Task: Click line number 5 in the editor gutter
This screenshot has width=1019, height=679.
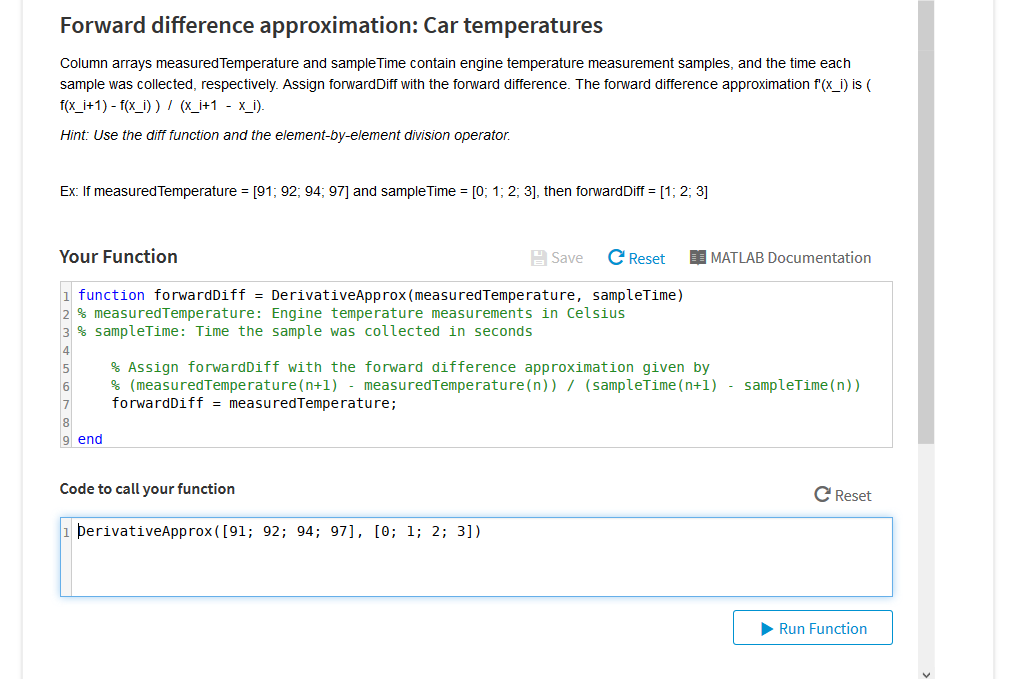Action: 66,367
